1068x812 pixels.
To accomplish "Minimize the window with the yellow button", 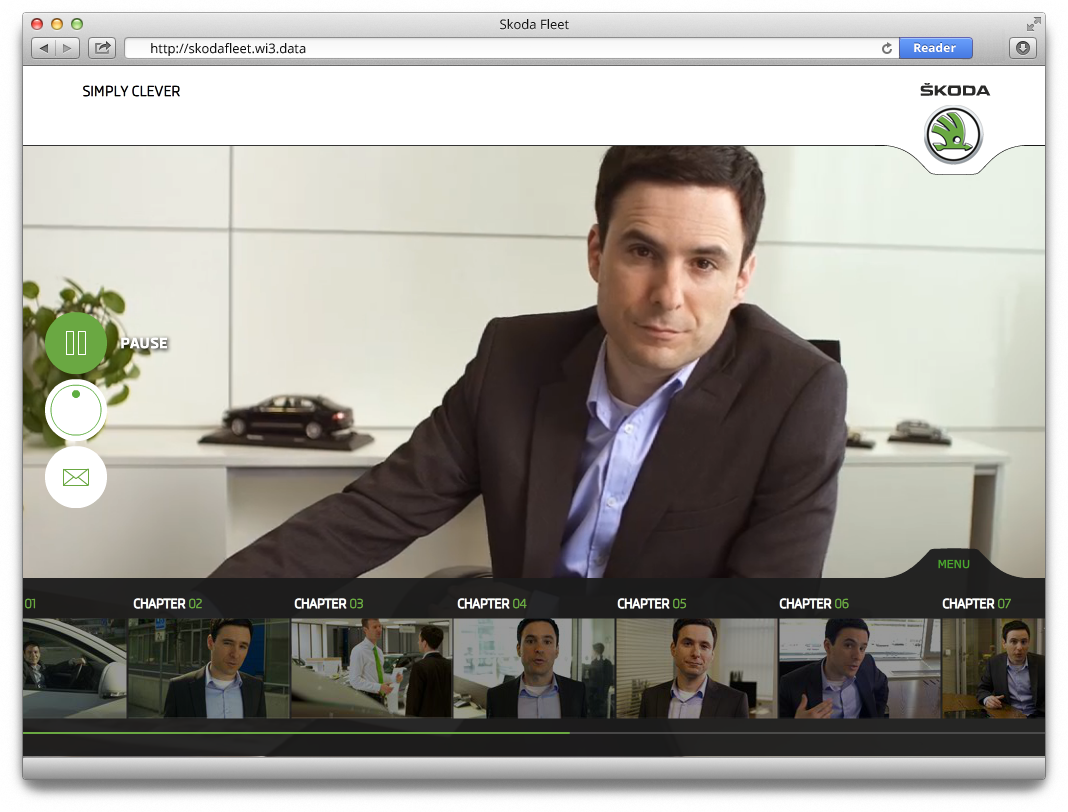I will pos(57,24).
